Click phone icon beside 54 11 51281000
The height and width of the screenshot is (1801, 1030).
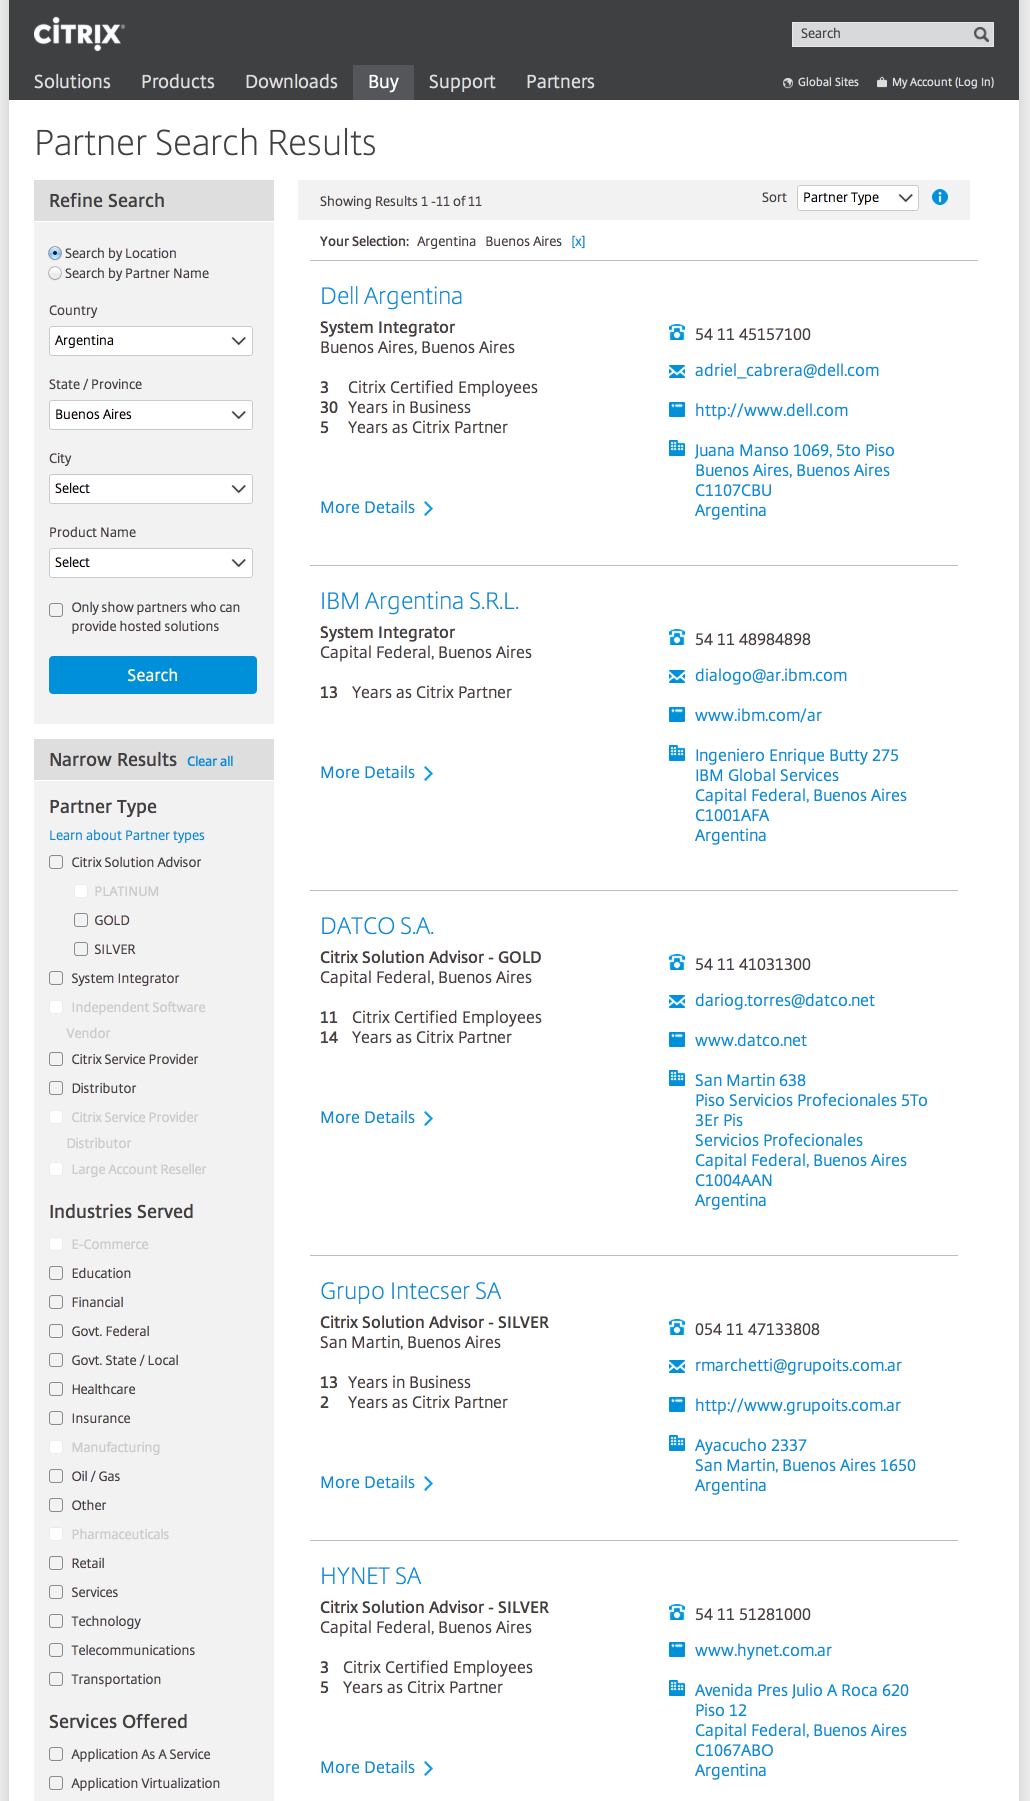click(677, 1613)
